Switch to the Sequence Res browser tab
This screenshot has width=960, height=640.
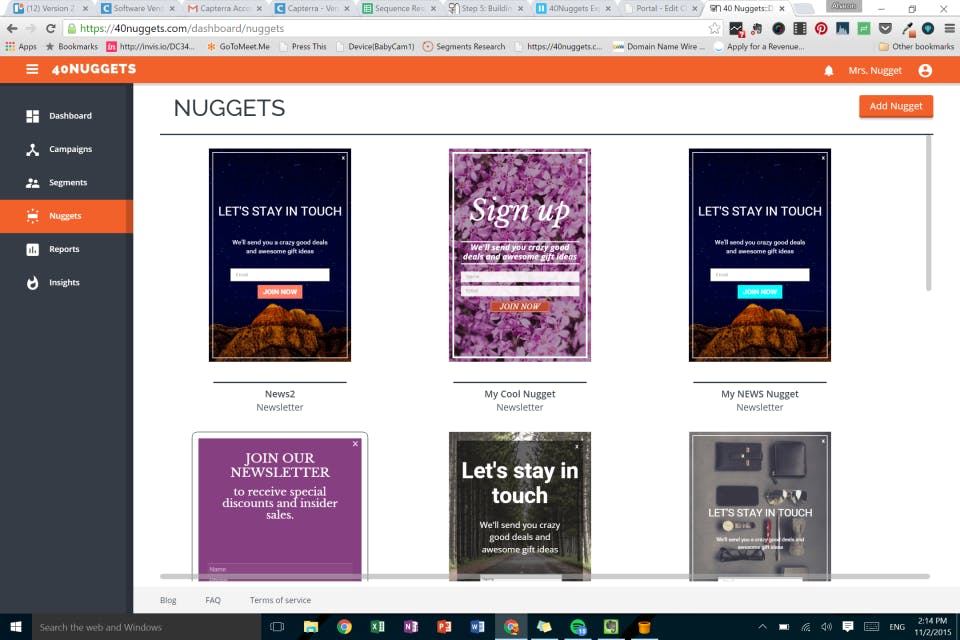click(399, 9)
